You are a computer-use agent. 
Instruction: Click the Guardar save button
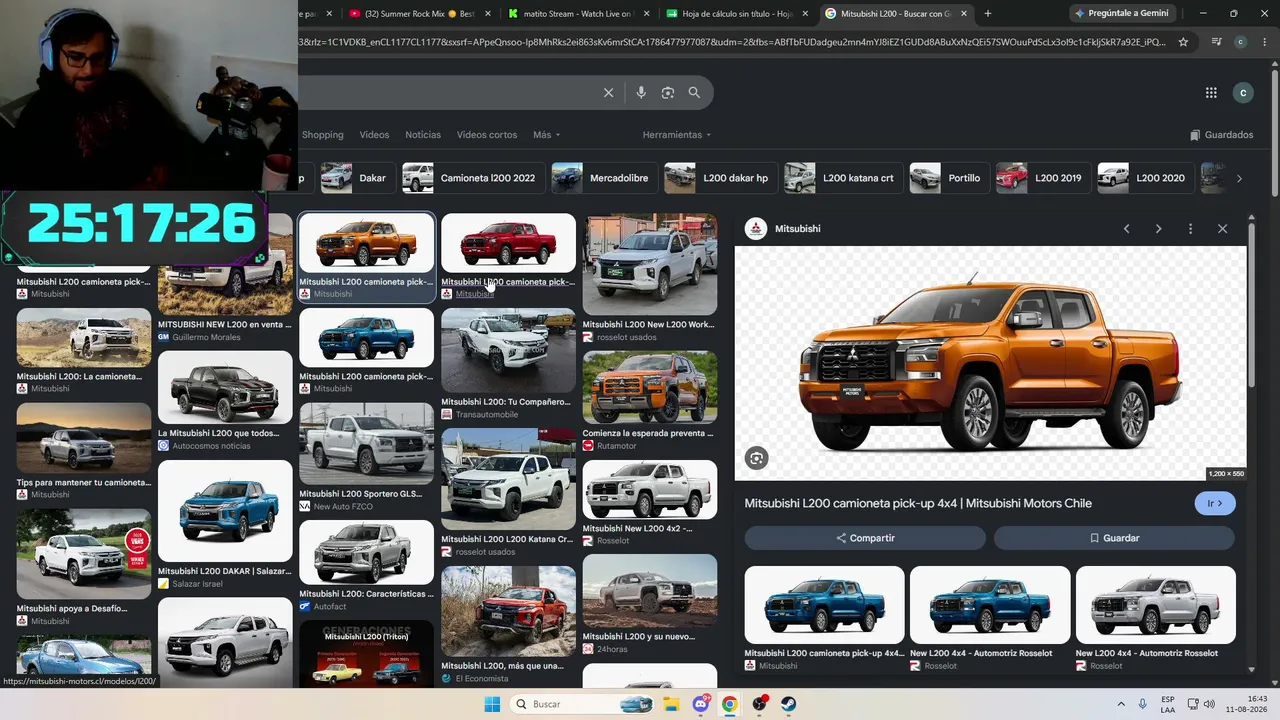[x=1114, y=538]
